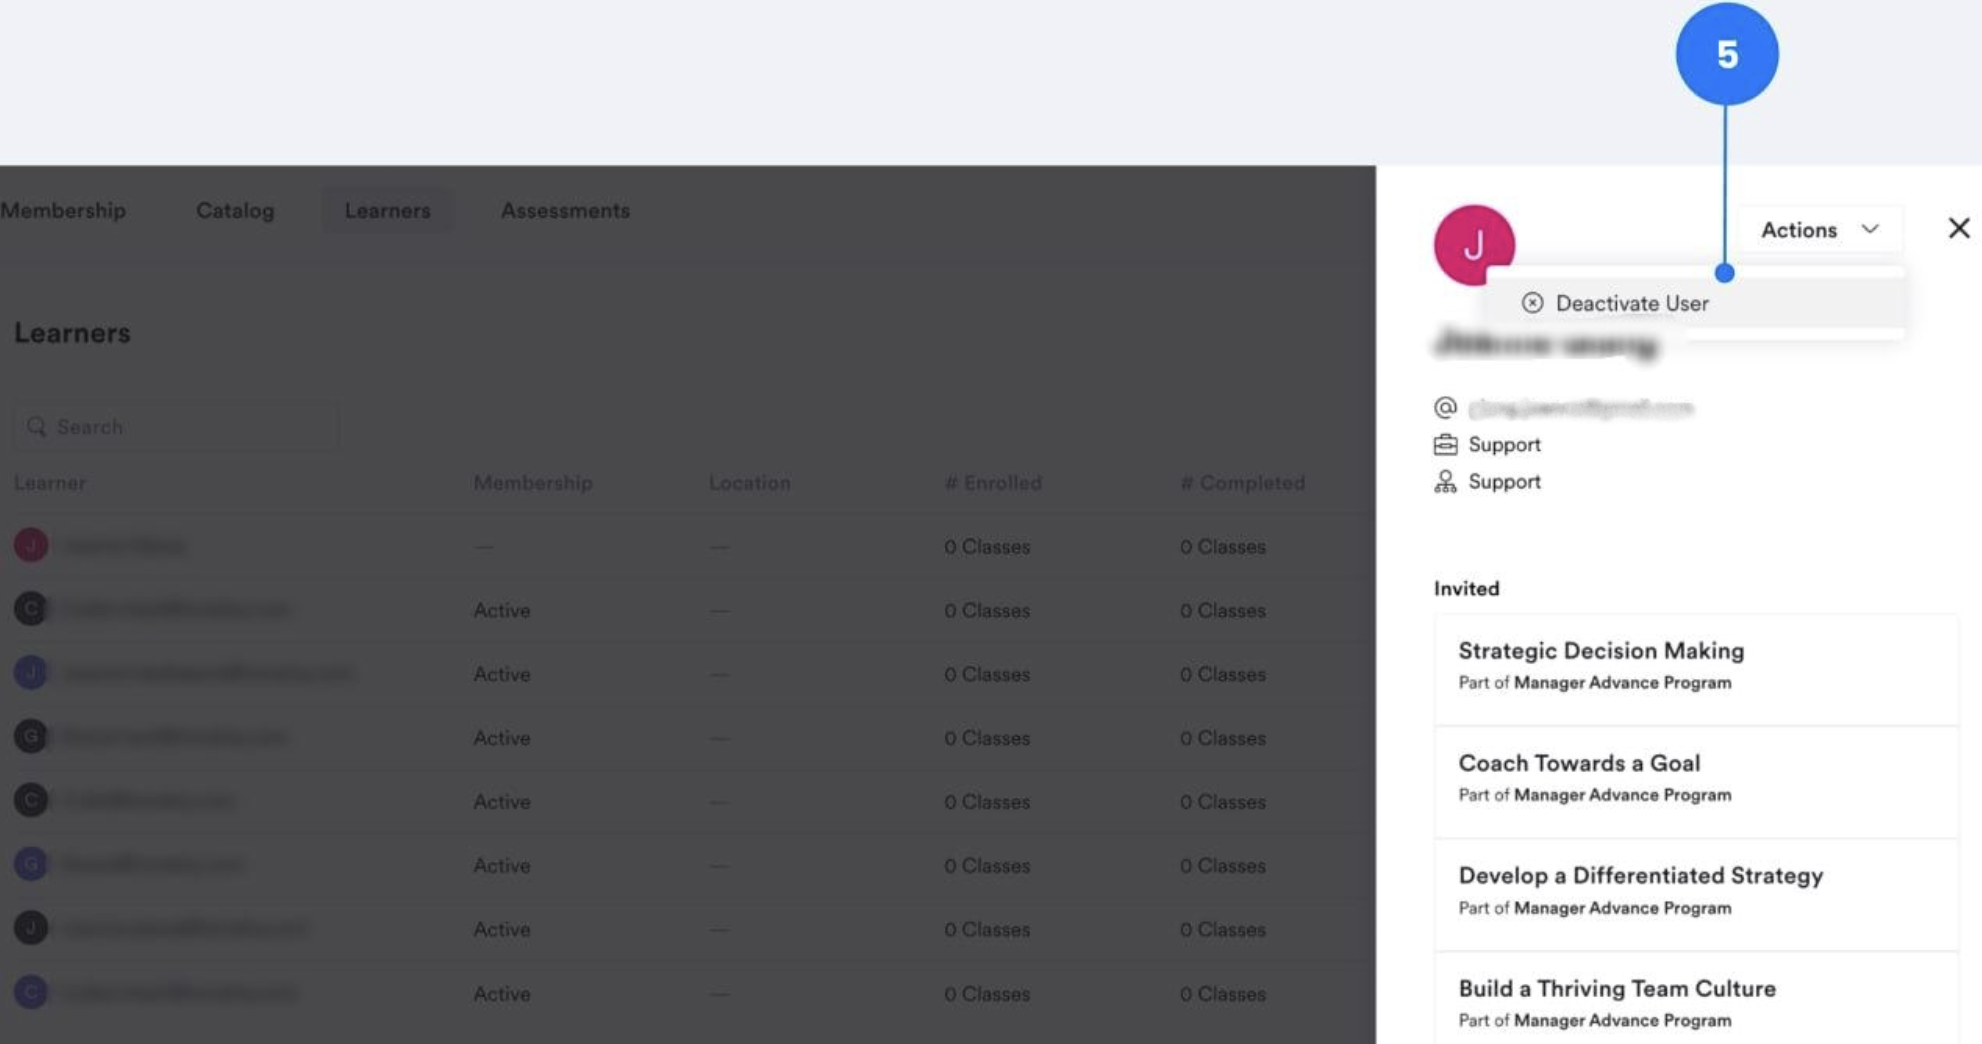Open the Catalog tab
1982x1044 pixels.
(234, 210)
